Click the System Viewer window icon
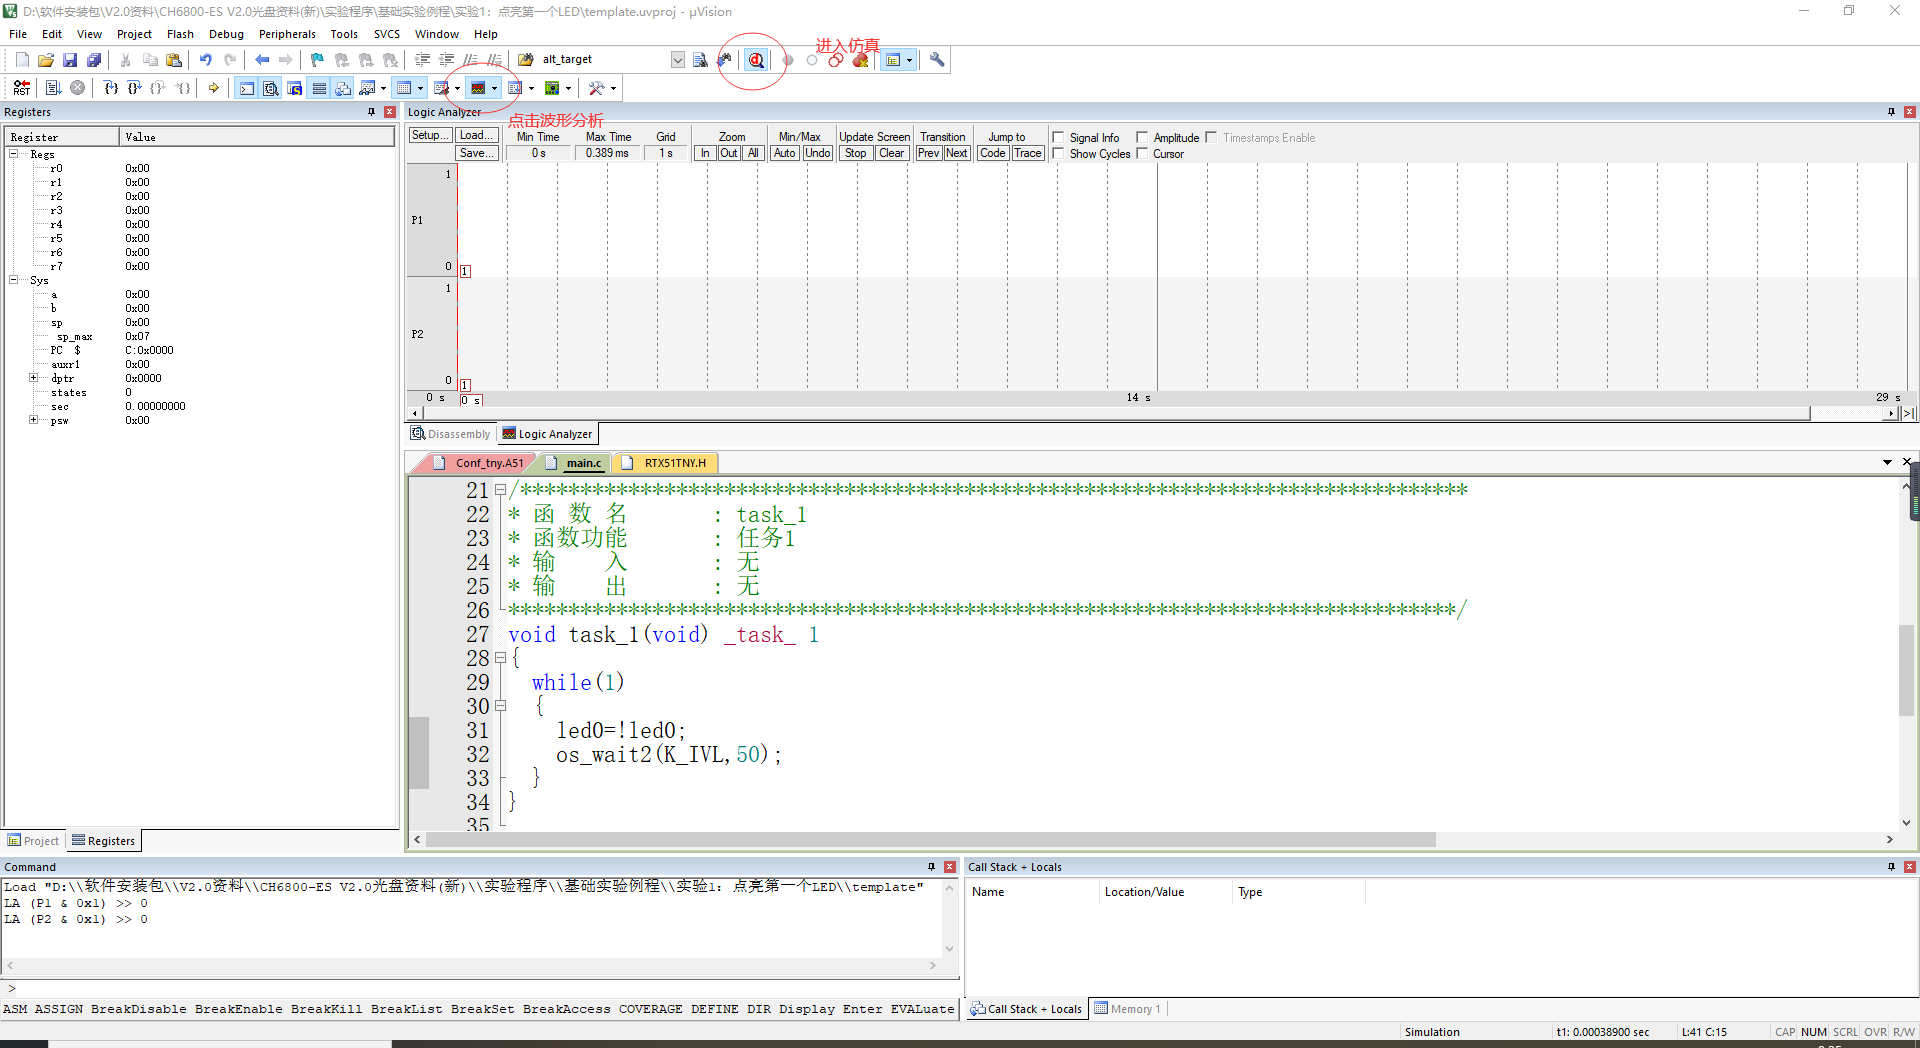1920x1048 pixels. click(x=552, y=88)
